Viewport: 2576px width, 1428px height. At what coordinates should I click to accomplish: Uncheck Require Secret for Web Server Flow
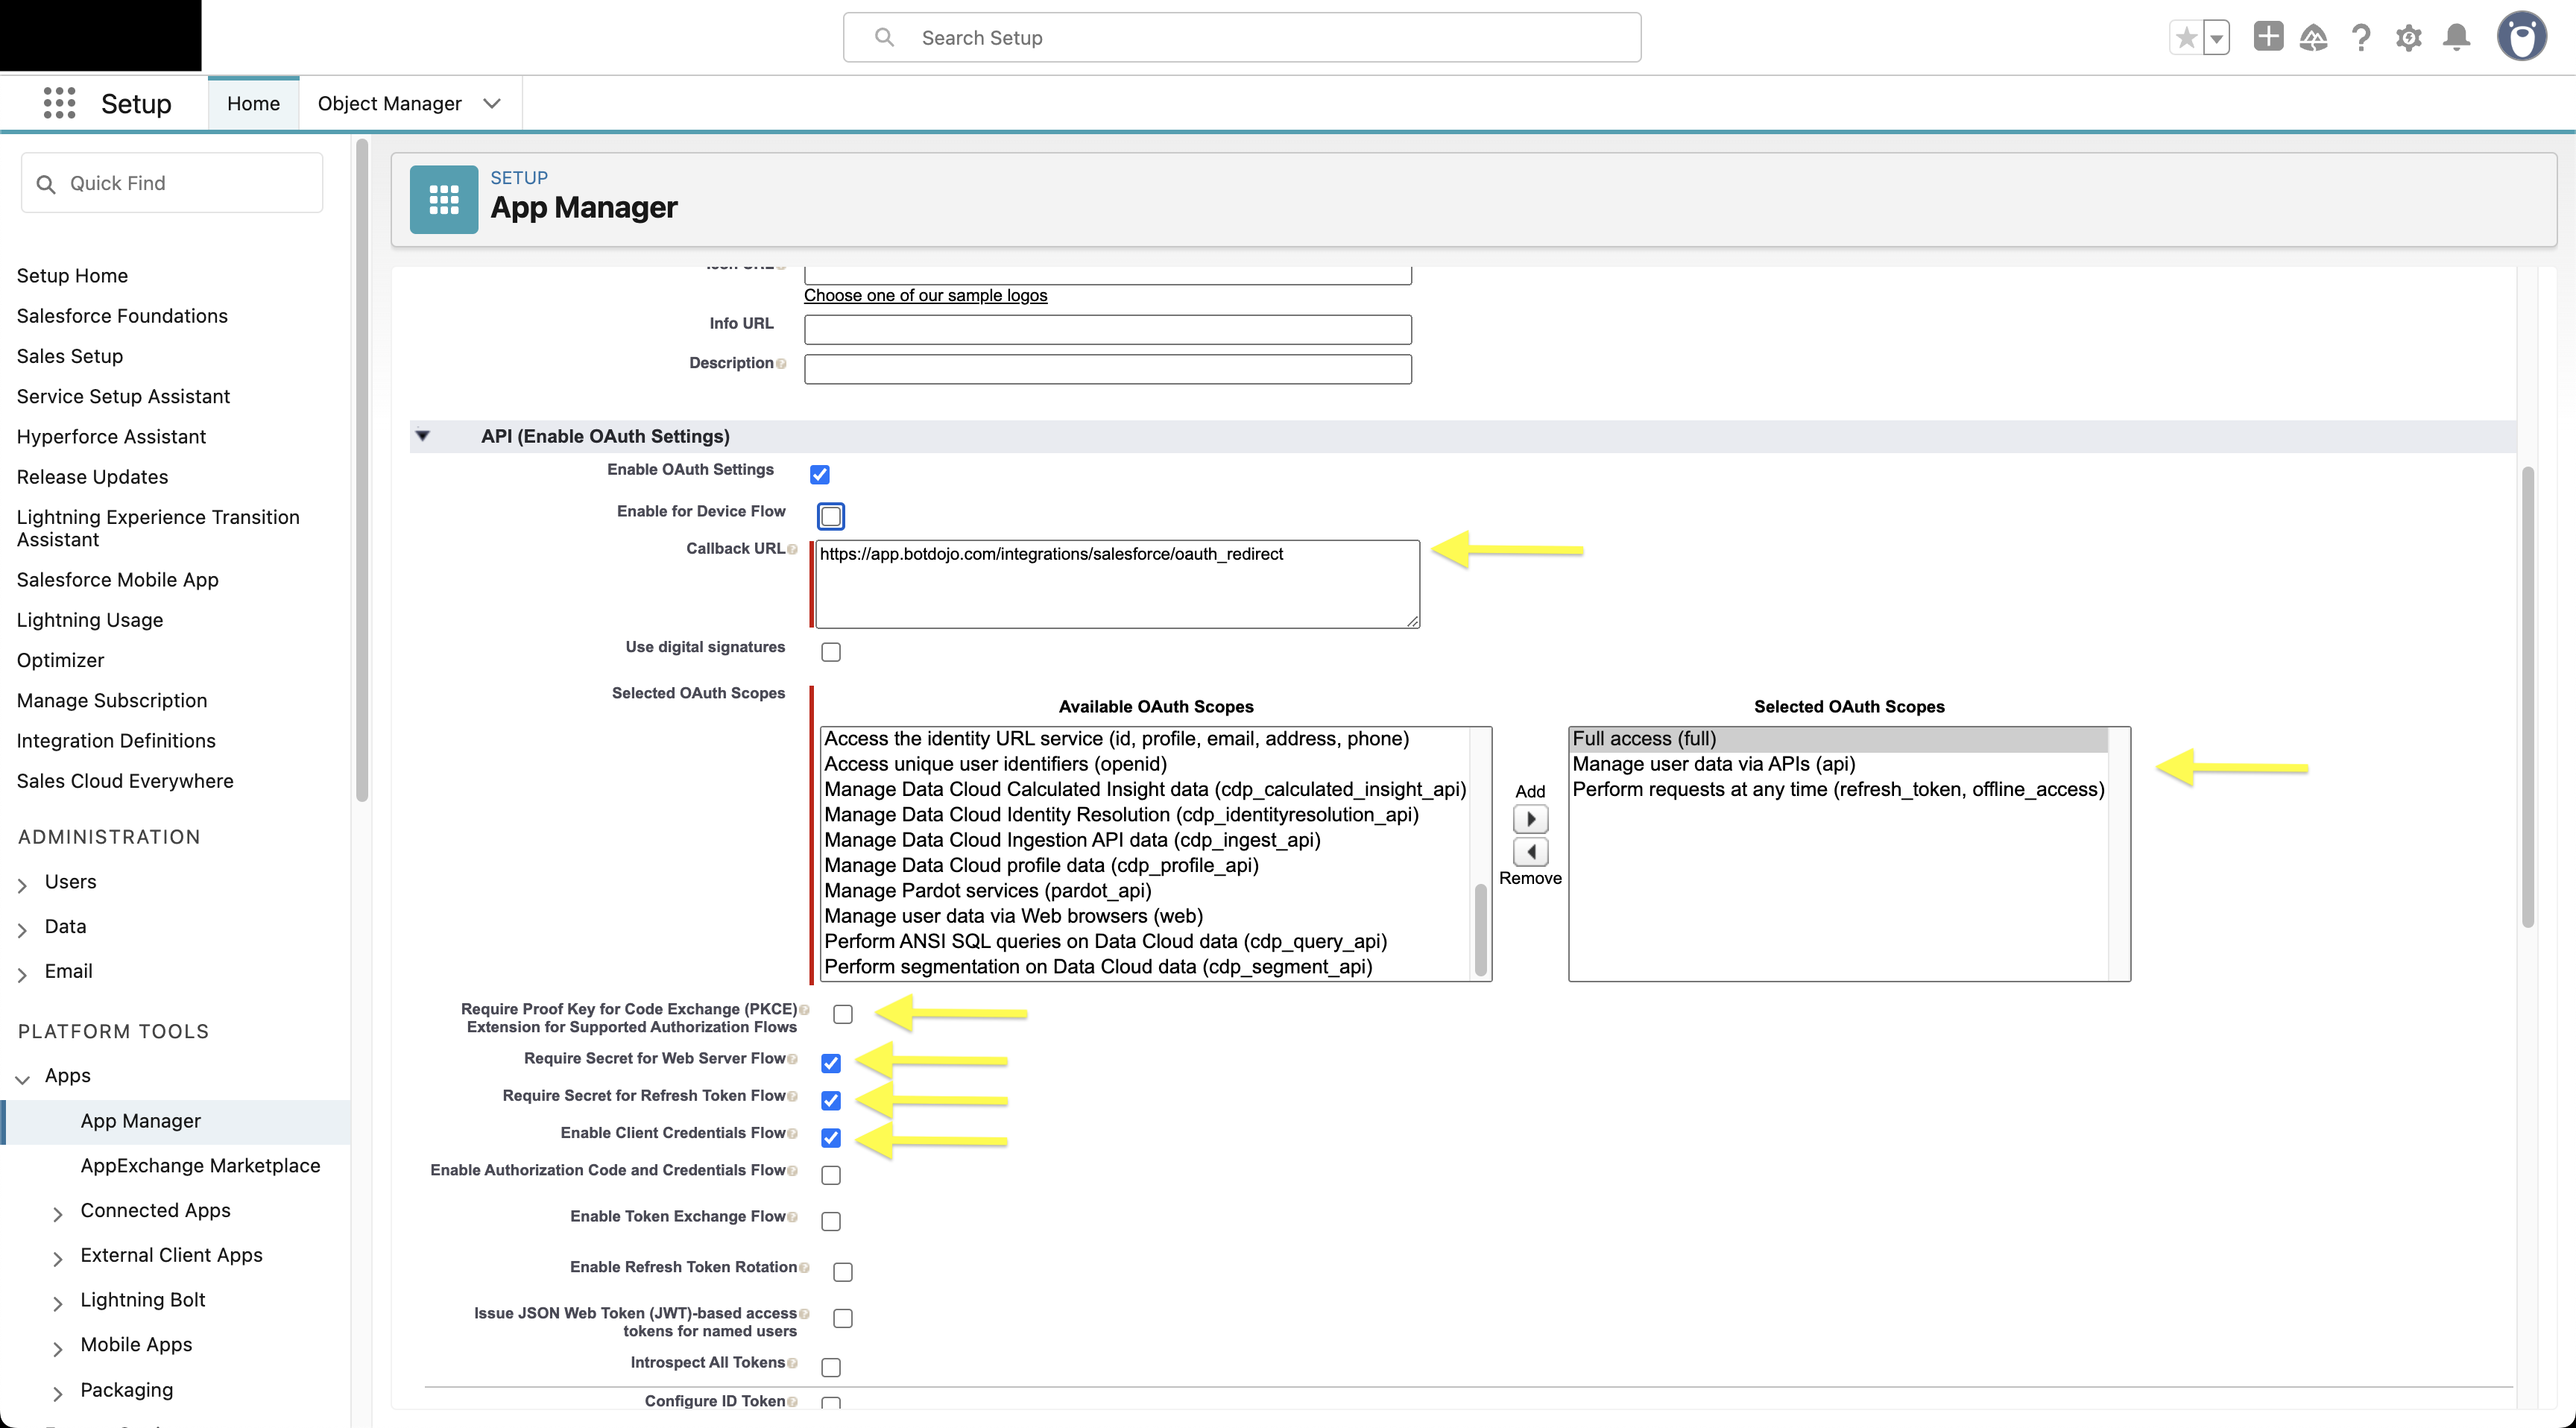[x=831, y=1063]
